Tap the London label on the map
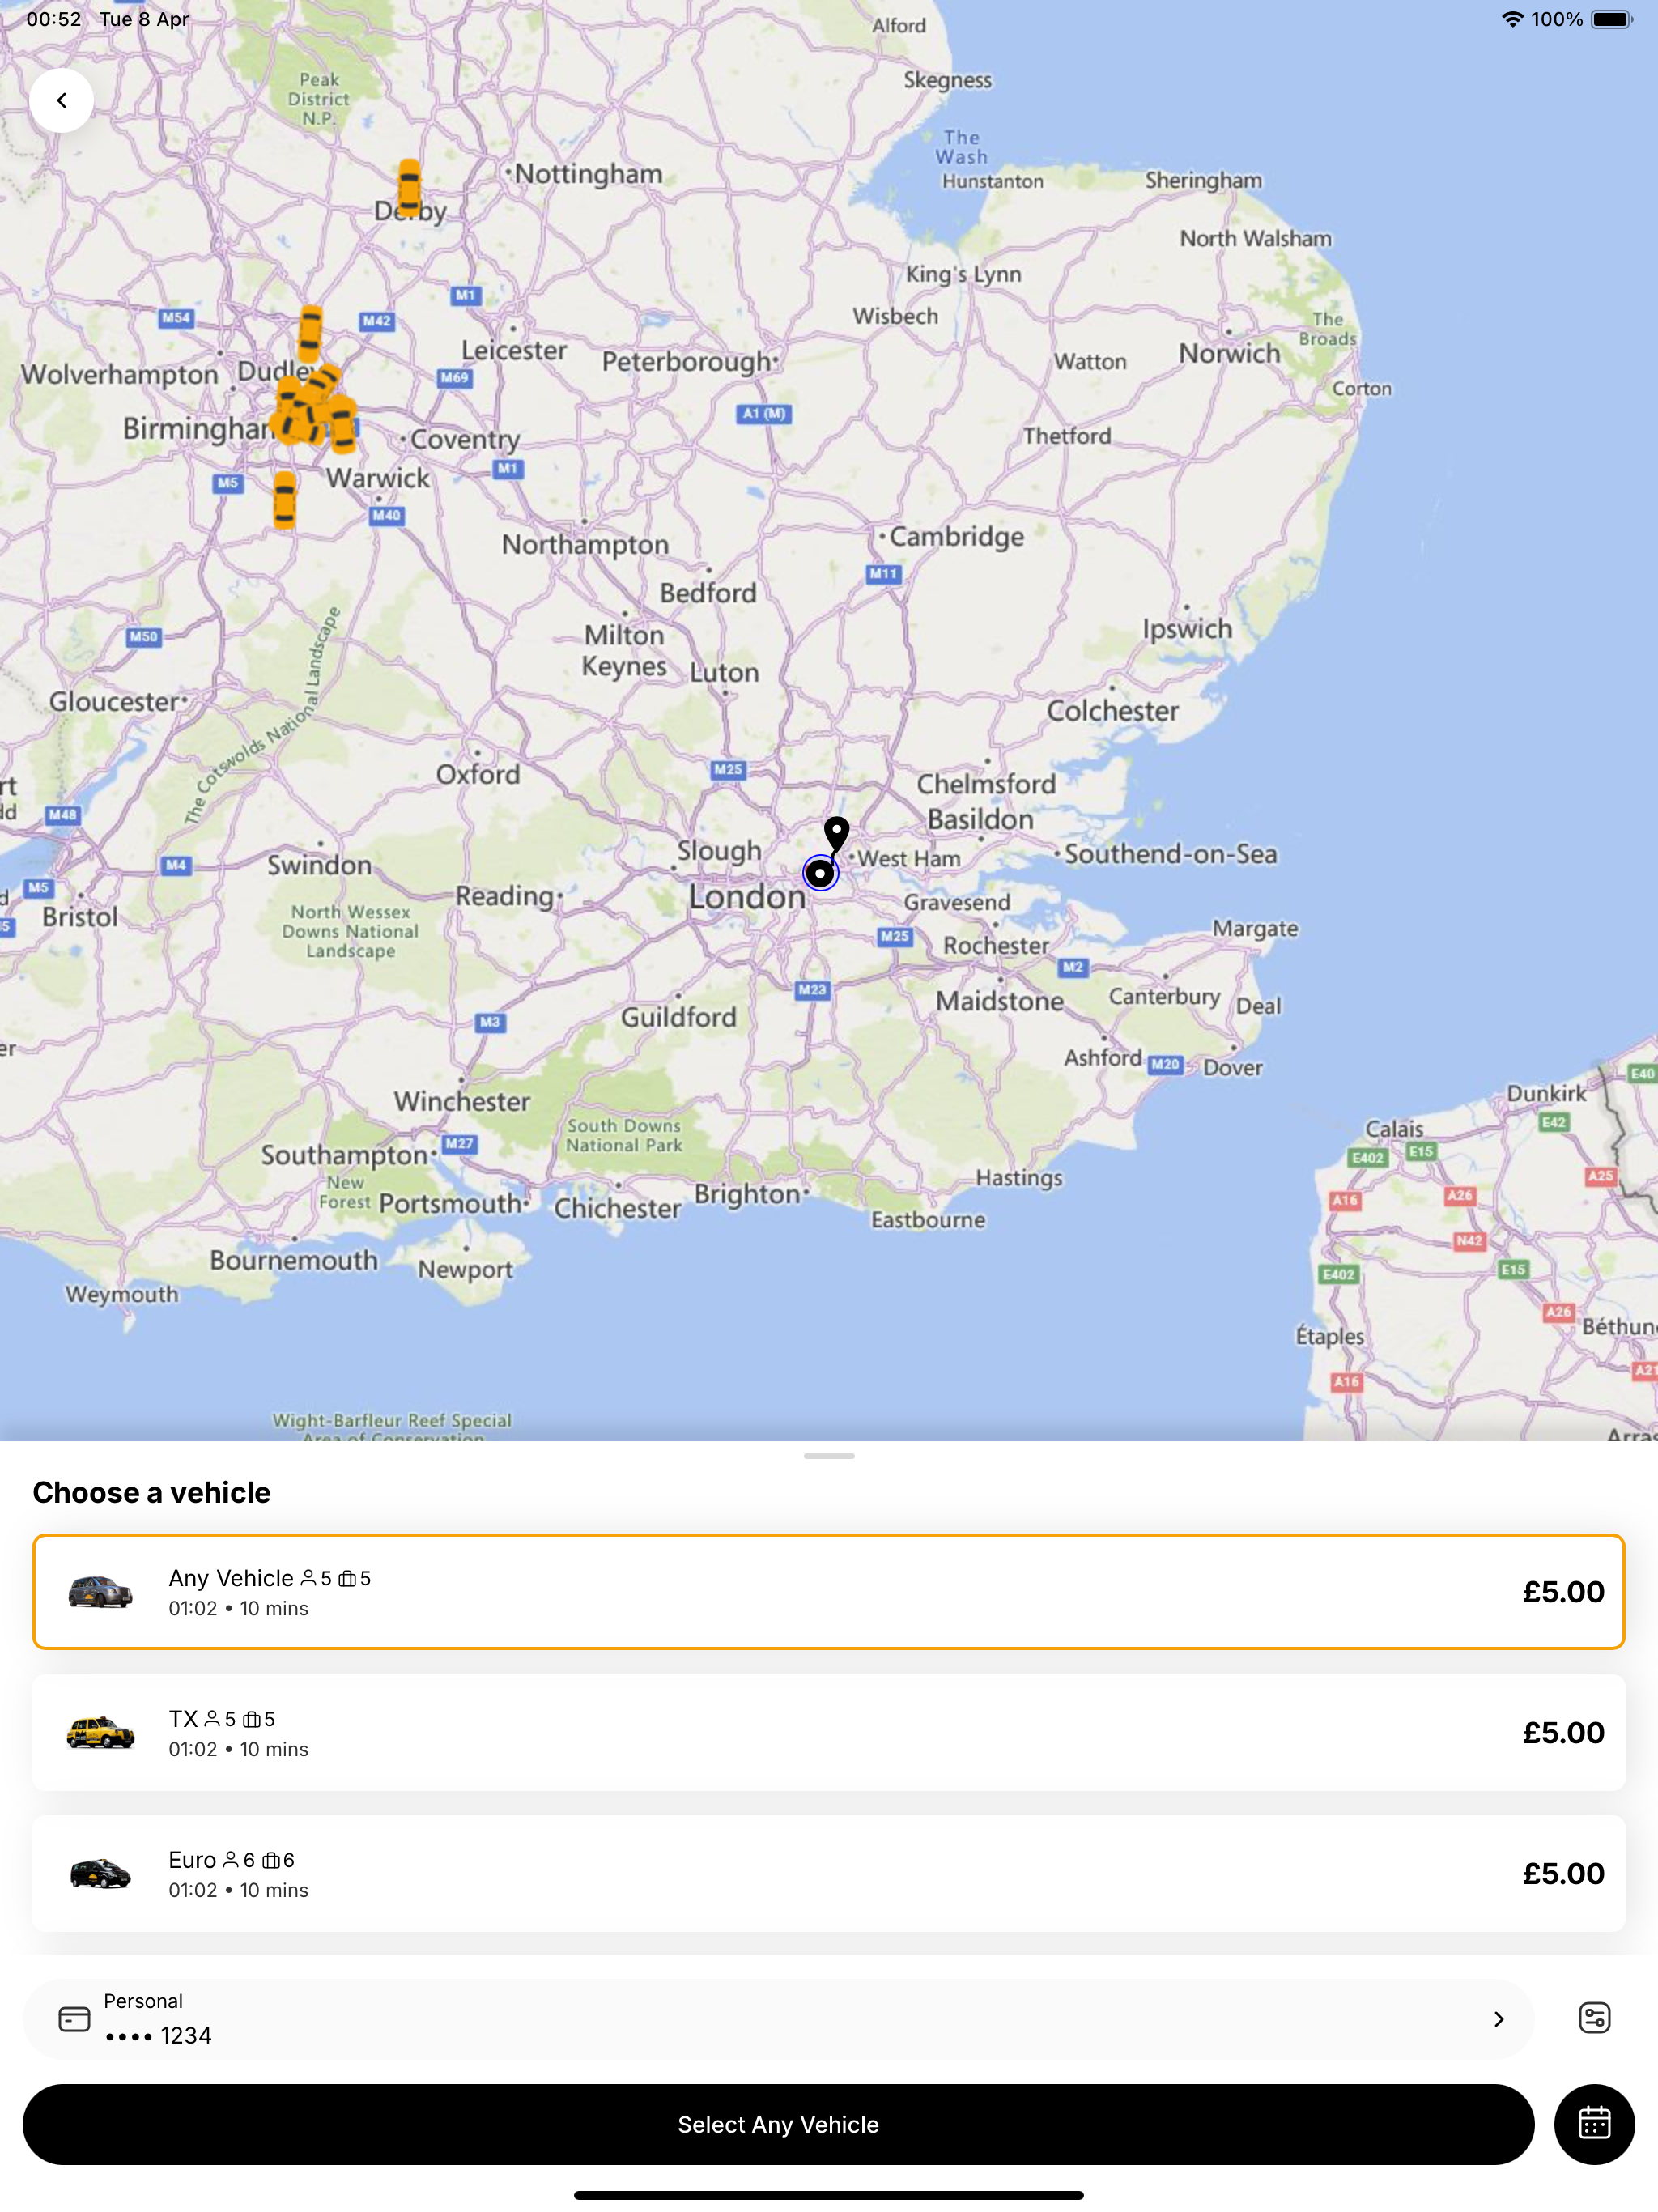The height and width of the screenshot is (2212, 1658). [747, 897]
